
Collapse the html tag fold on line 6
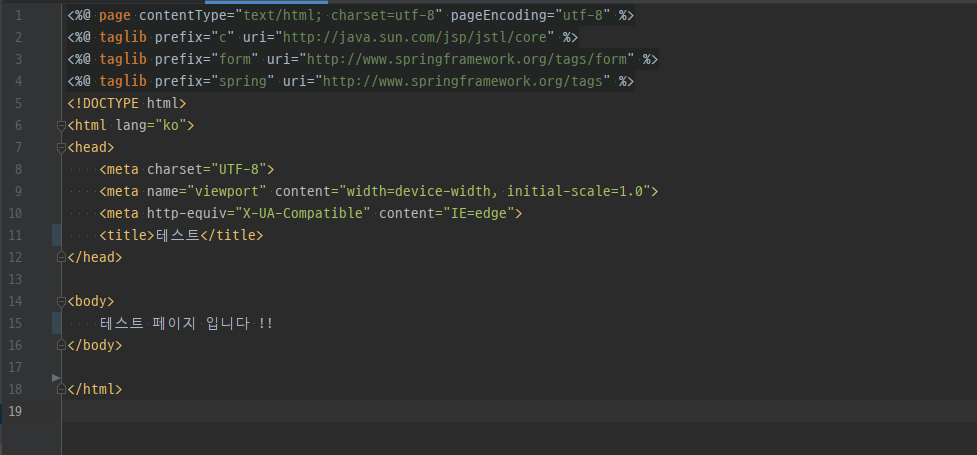61,126
